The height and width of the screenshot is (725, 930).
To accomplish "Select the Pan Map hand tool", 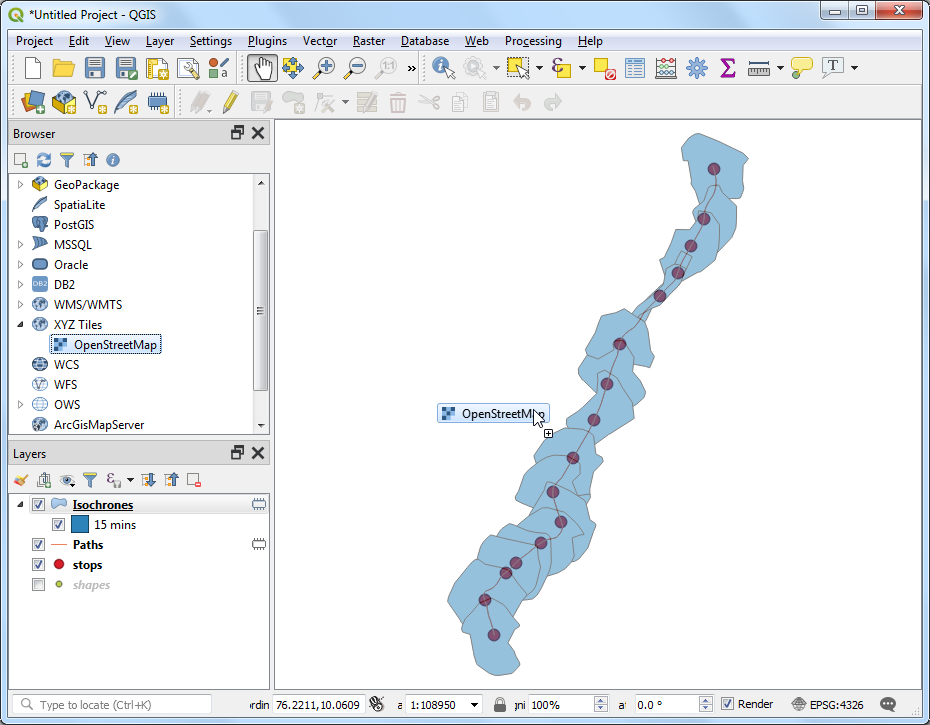I will (262, 68).
